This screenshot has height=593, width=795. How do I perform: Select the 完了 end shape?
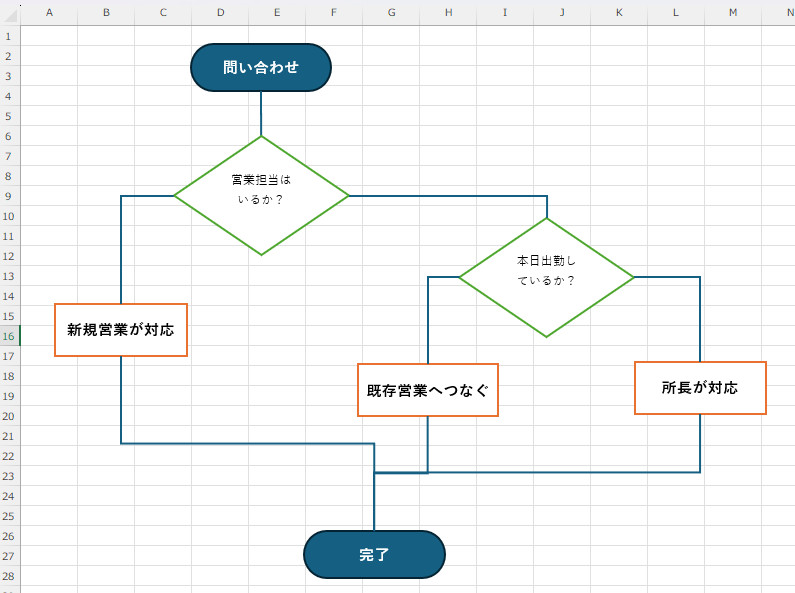[374, 555]
